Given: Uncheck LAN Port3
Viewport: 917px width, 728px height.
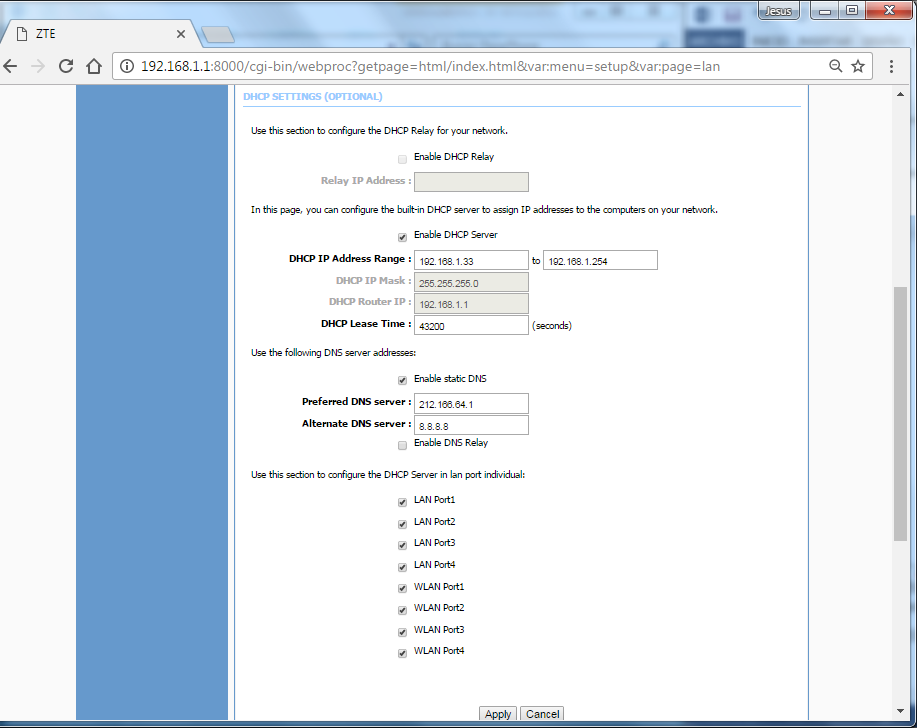Looking at the screenshot, I should click(402, 545).
